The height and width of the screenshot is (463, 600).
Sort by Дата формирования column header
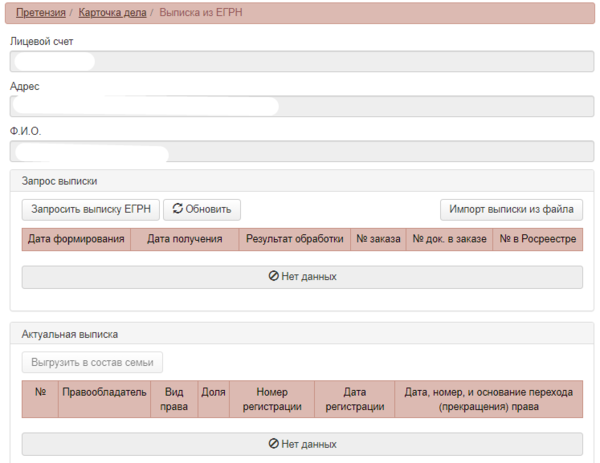[x=76, y=240]
